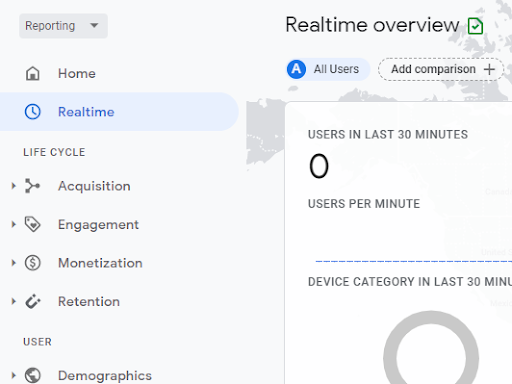Screen dimensions: 512x384
Task: Click the DEVICE CATEGORY heading
Action: pos(410,282)
